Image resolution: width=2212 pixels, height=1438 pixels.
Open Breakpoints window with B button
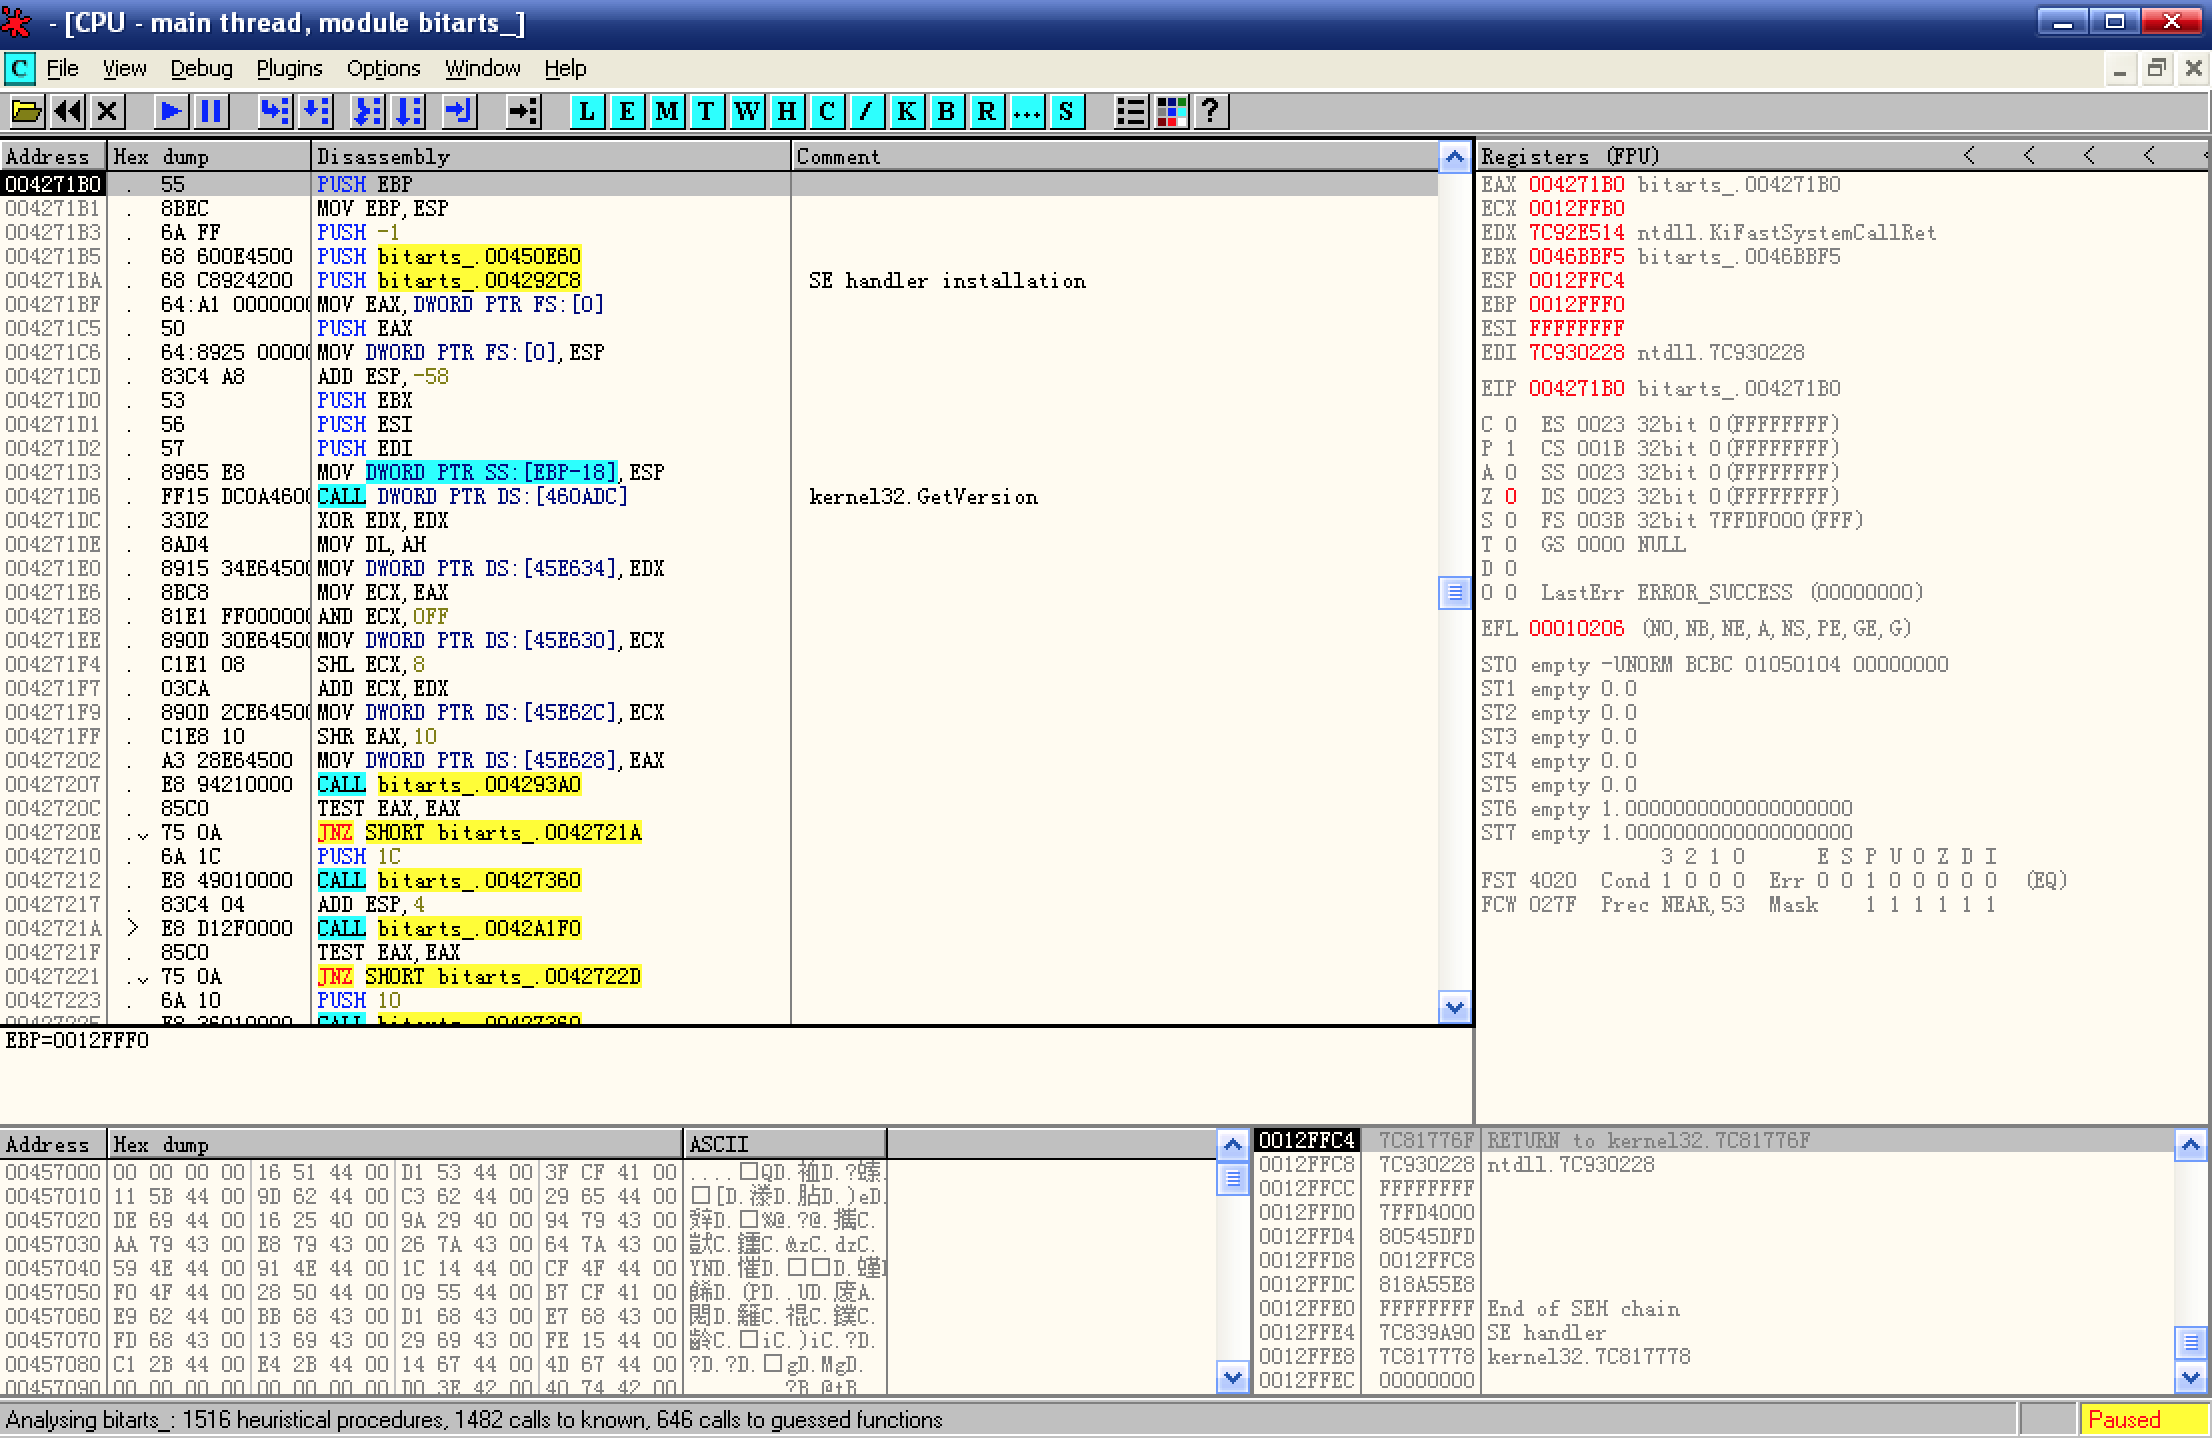point(946,111)
